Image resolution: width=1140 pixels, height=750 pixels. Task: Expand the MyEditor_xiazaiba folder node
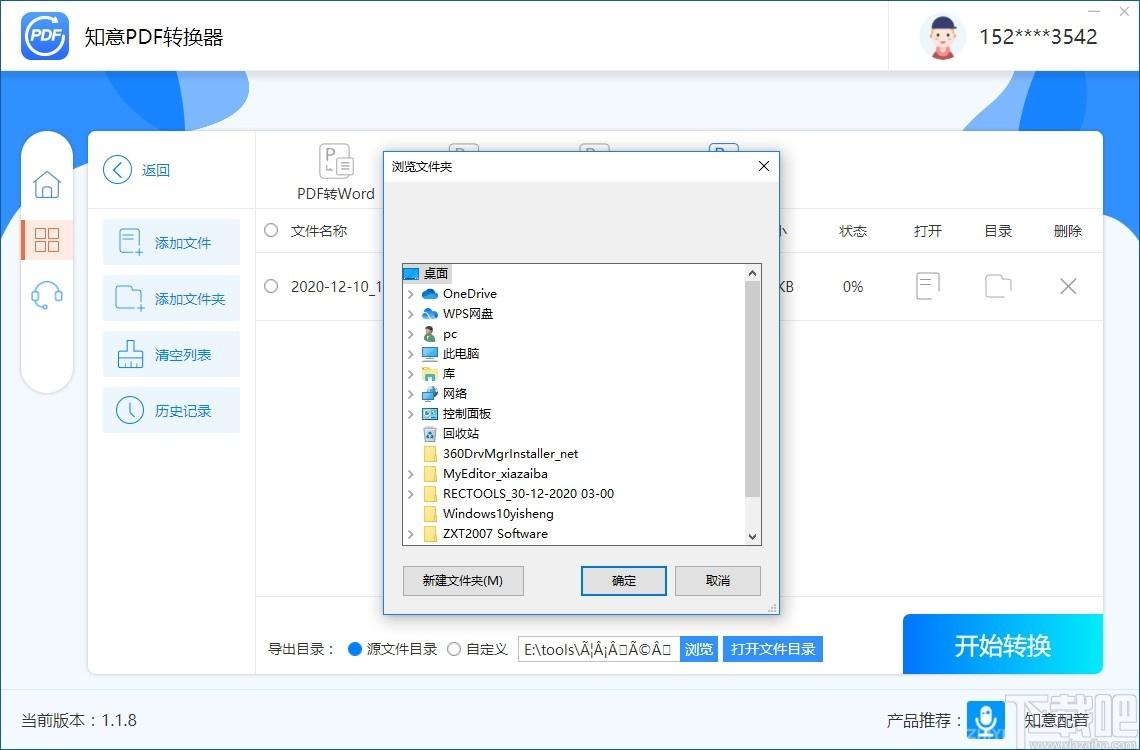point(411,474)
